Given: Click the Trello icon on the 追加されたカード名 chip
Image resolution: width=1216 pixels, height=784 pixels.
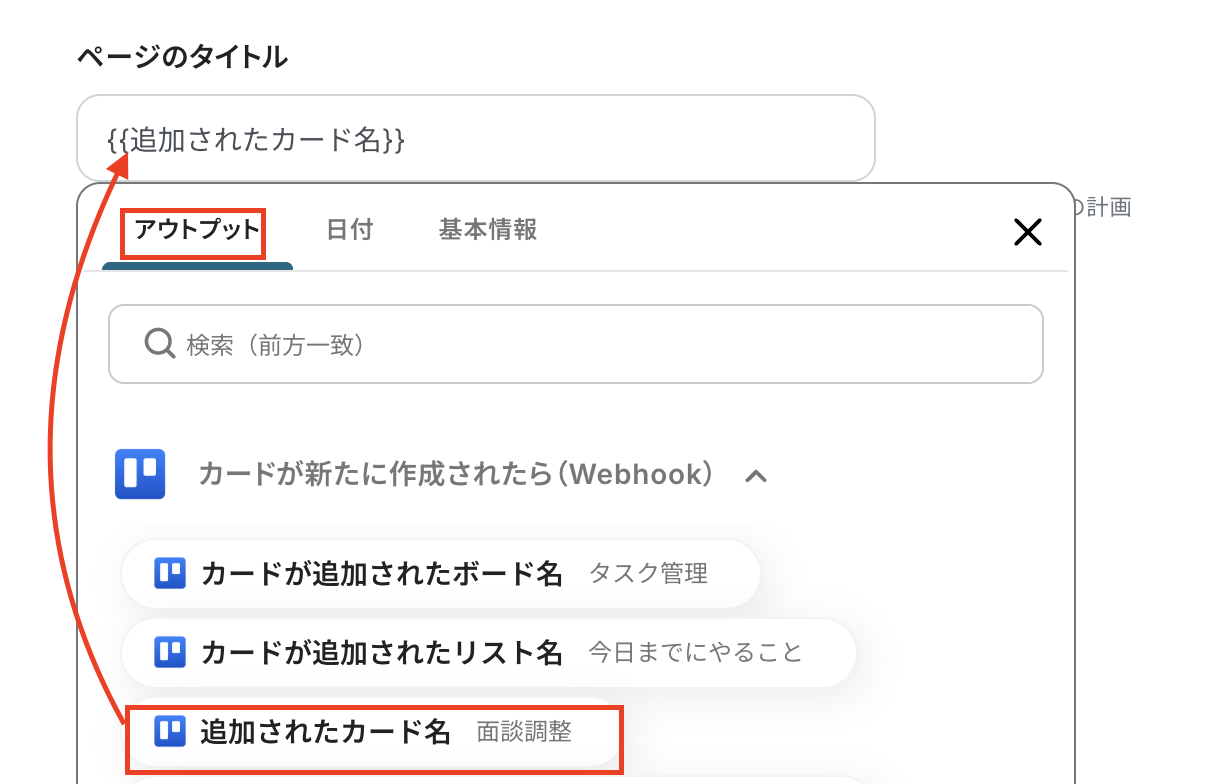Looking at the screenshot, I should [x=170, y=731].
